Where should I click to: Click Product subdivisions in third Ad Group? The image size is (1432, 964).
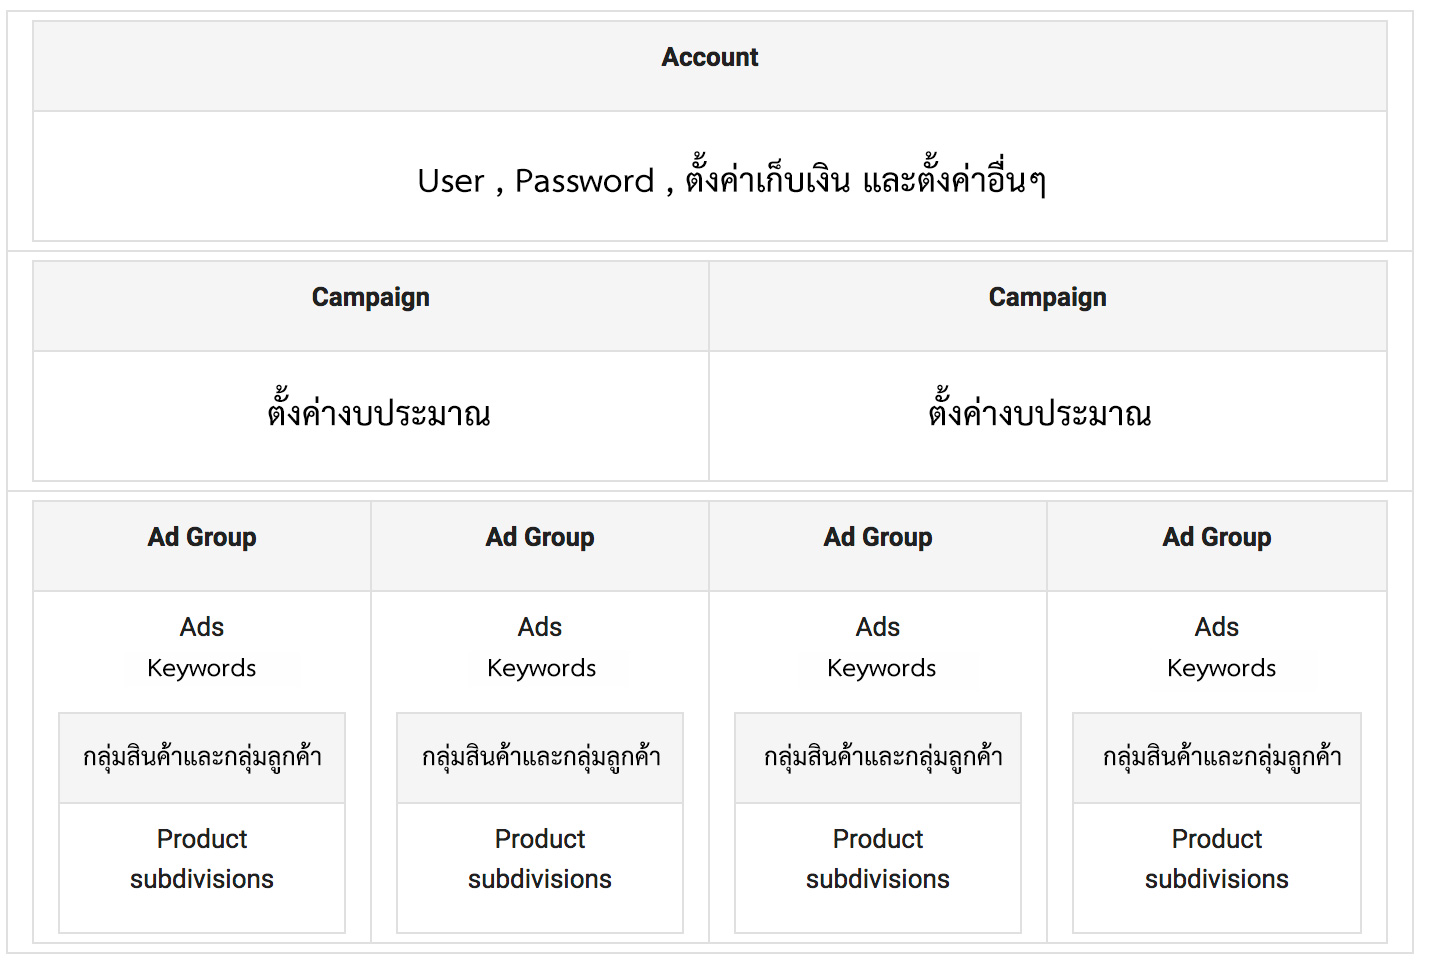(878, 859)
